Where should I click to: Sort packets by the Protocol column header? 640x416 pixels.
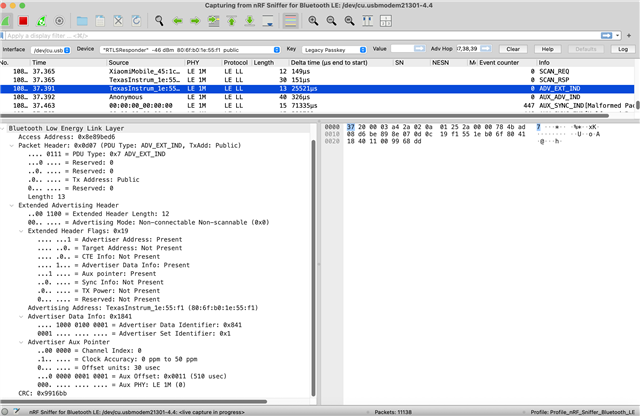[x=235, y=62]
